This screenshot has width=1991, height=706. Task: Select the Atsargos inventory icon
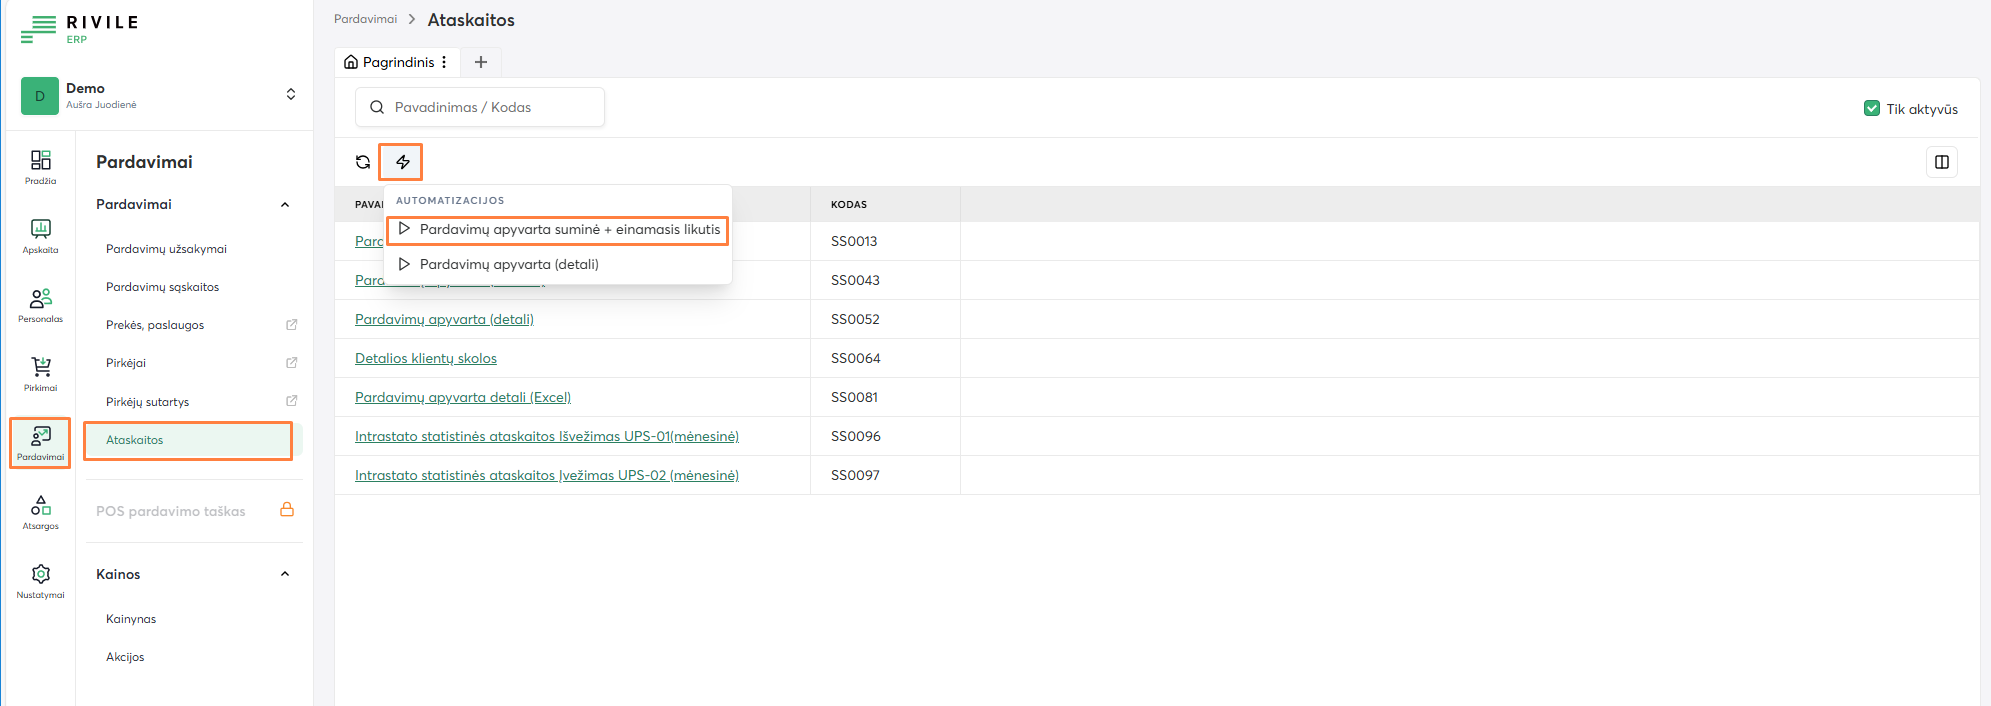click(40, 511)
